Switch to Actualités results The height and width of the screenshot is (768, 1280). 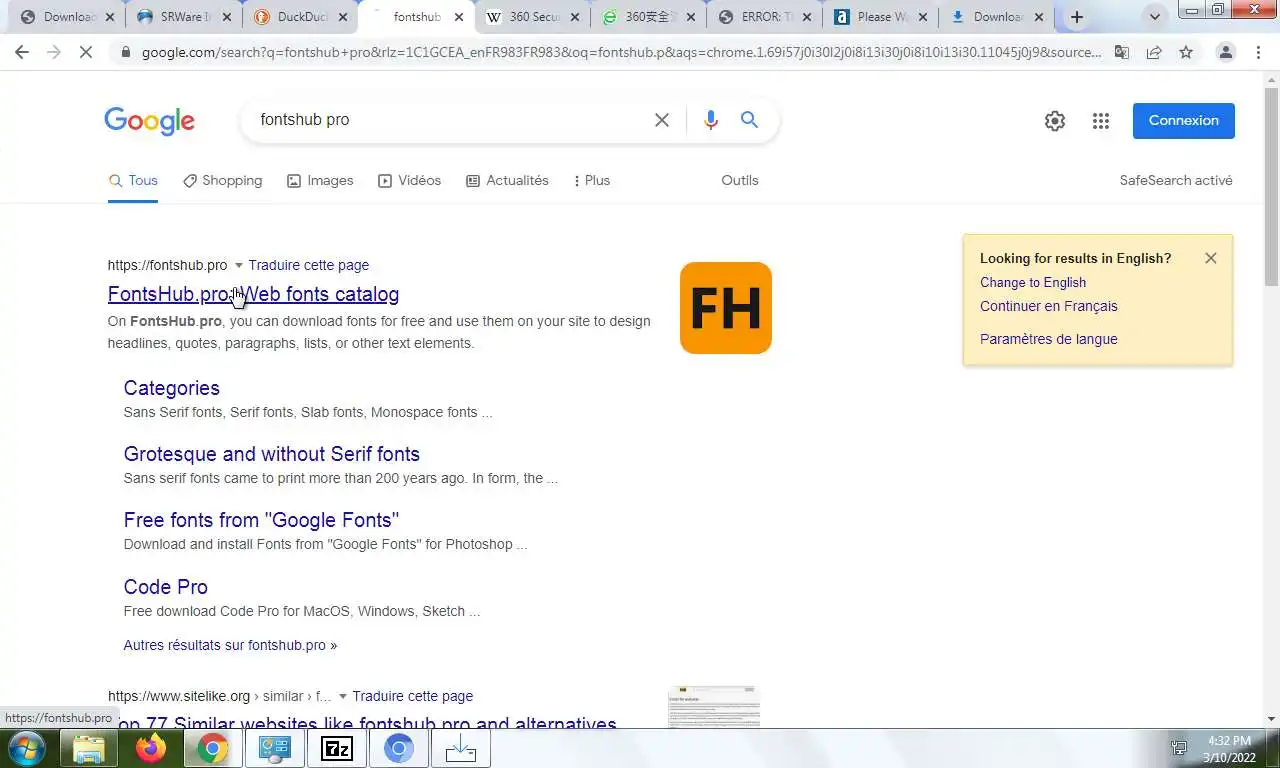pyautogui.click(x=507, y=180)
